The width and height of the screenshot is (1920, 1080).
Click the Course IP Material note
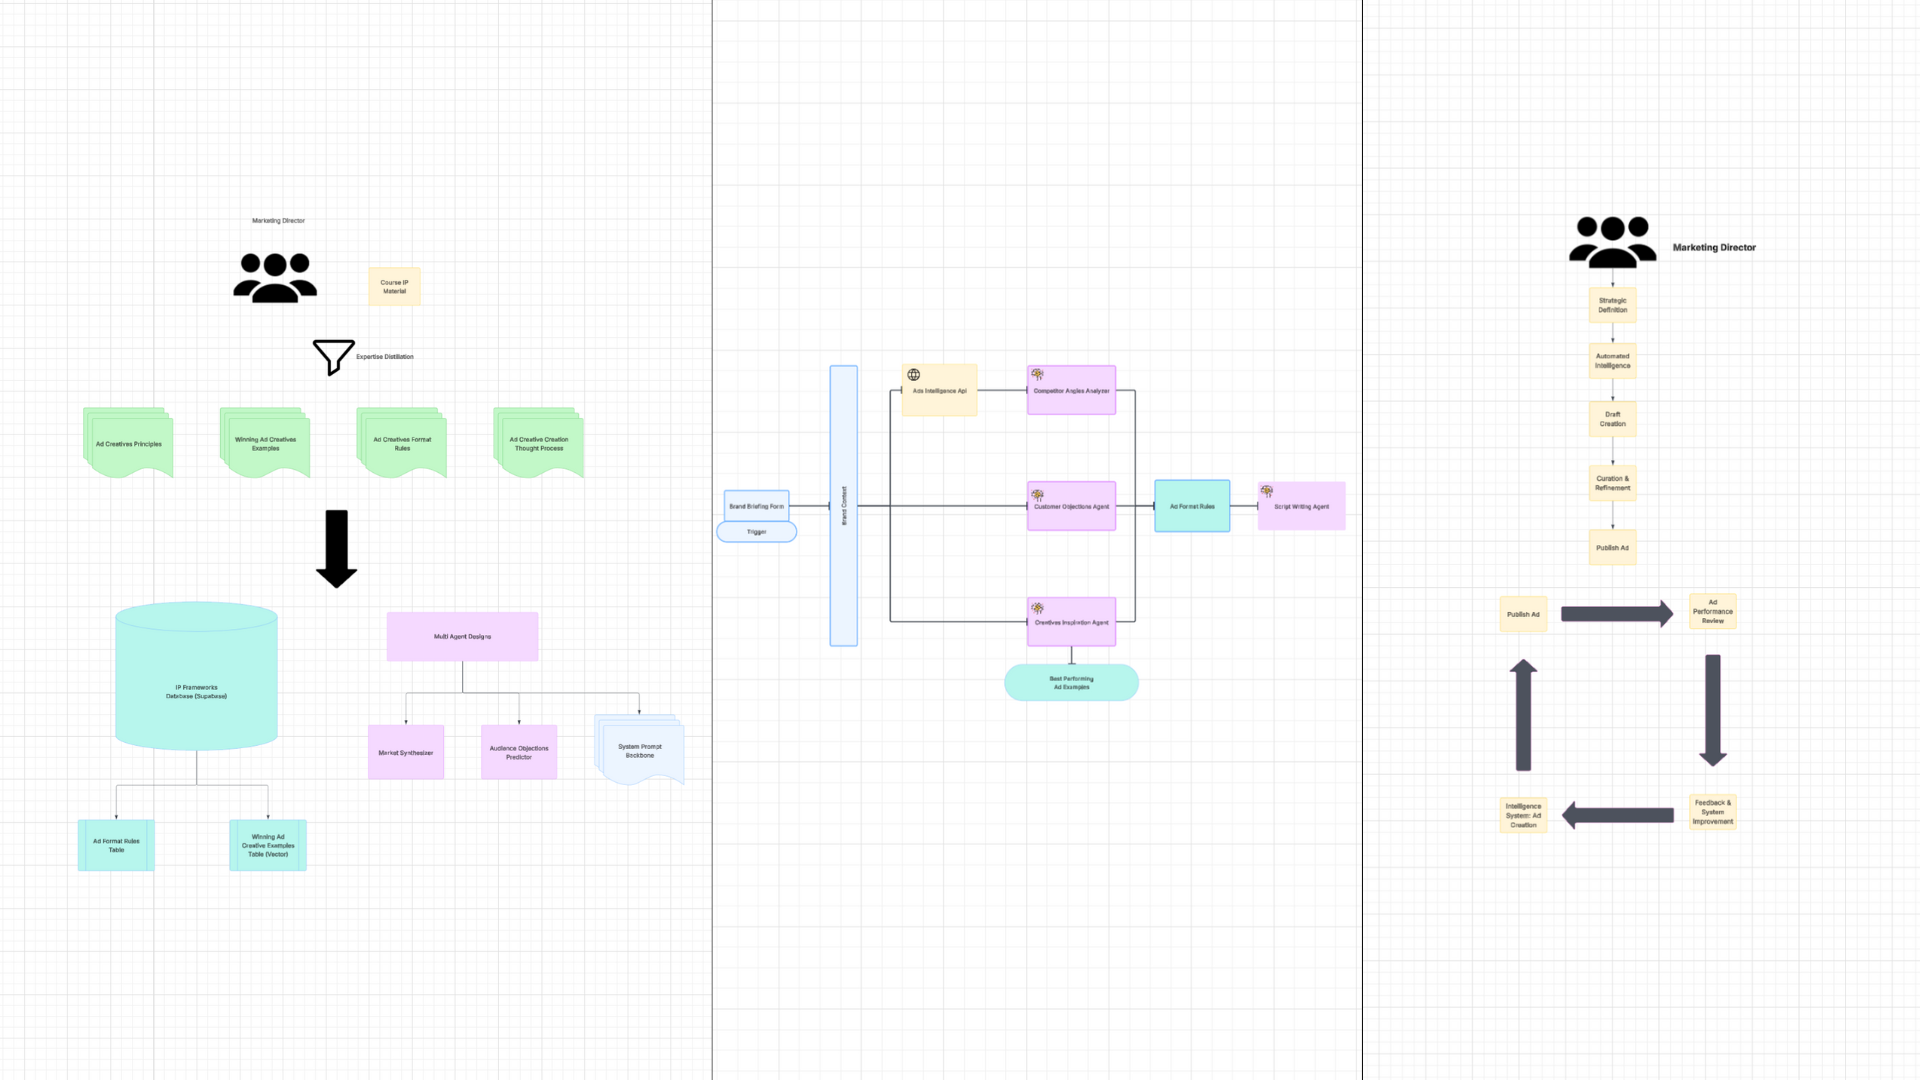394,287
